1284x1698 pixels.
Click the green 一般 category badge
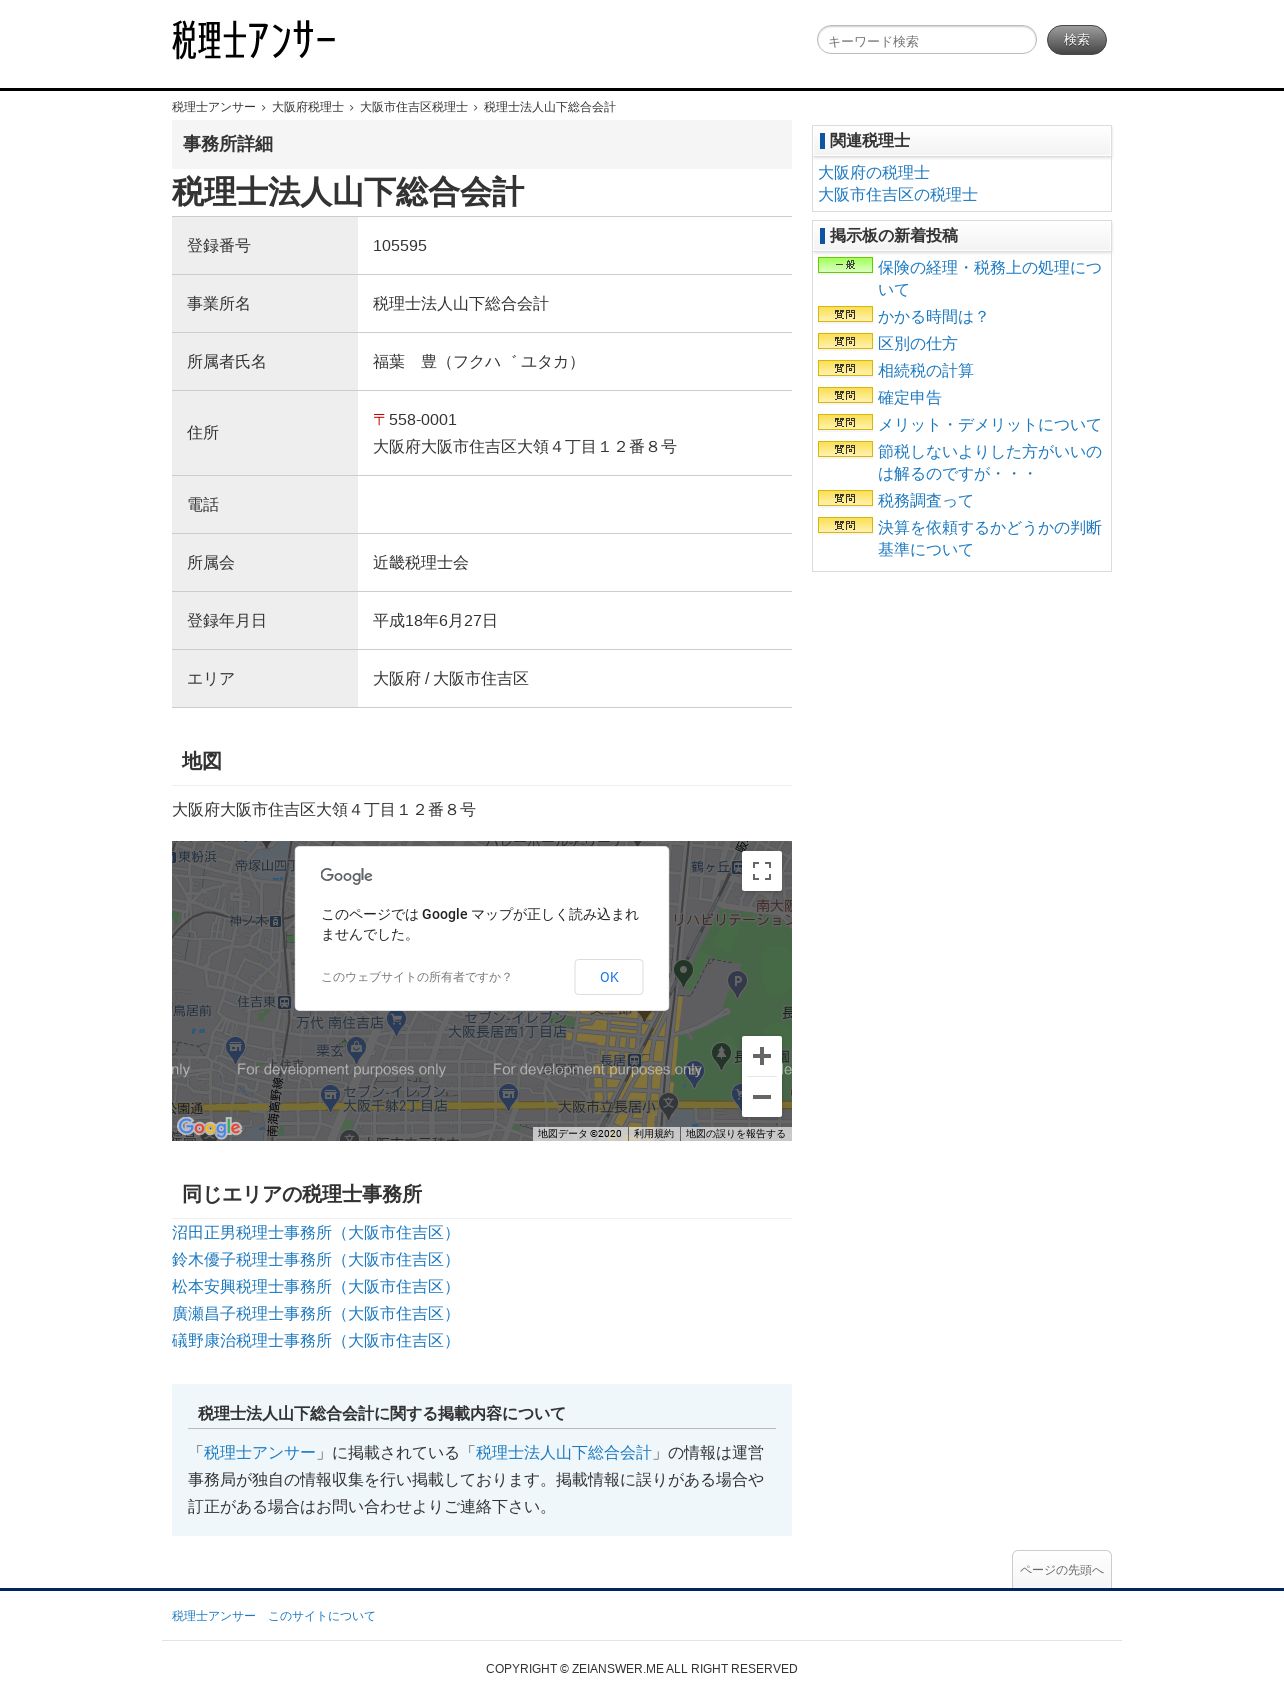(x=845, y=265)
